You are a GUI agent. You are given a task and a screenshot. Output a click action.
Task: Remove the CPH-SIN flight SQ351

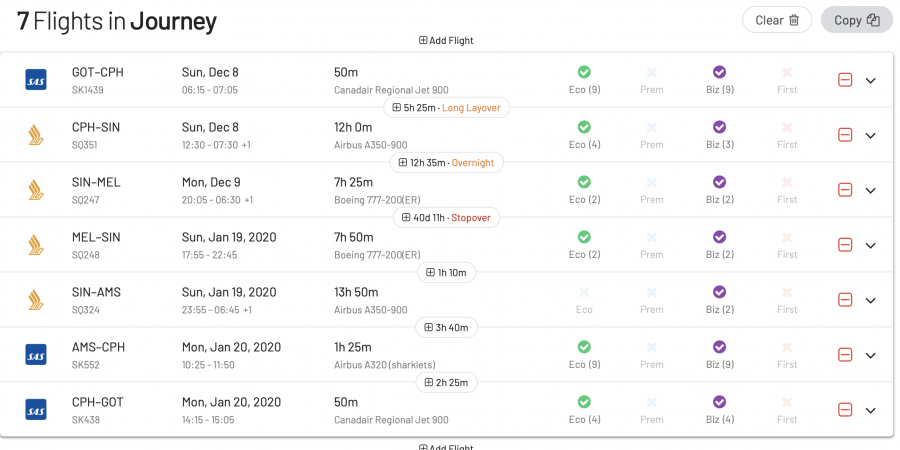[845, 135]
